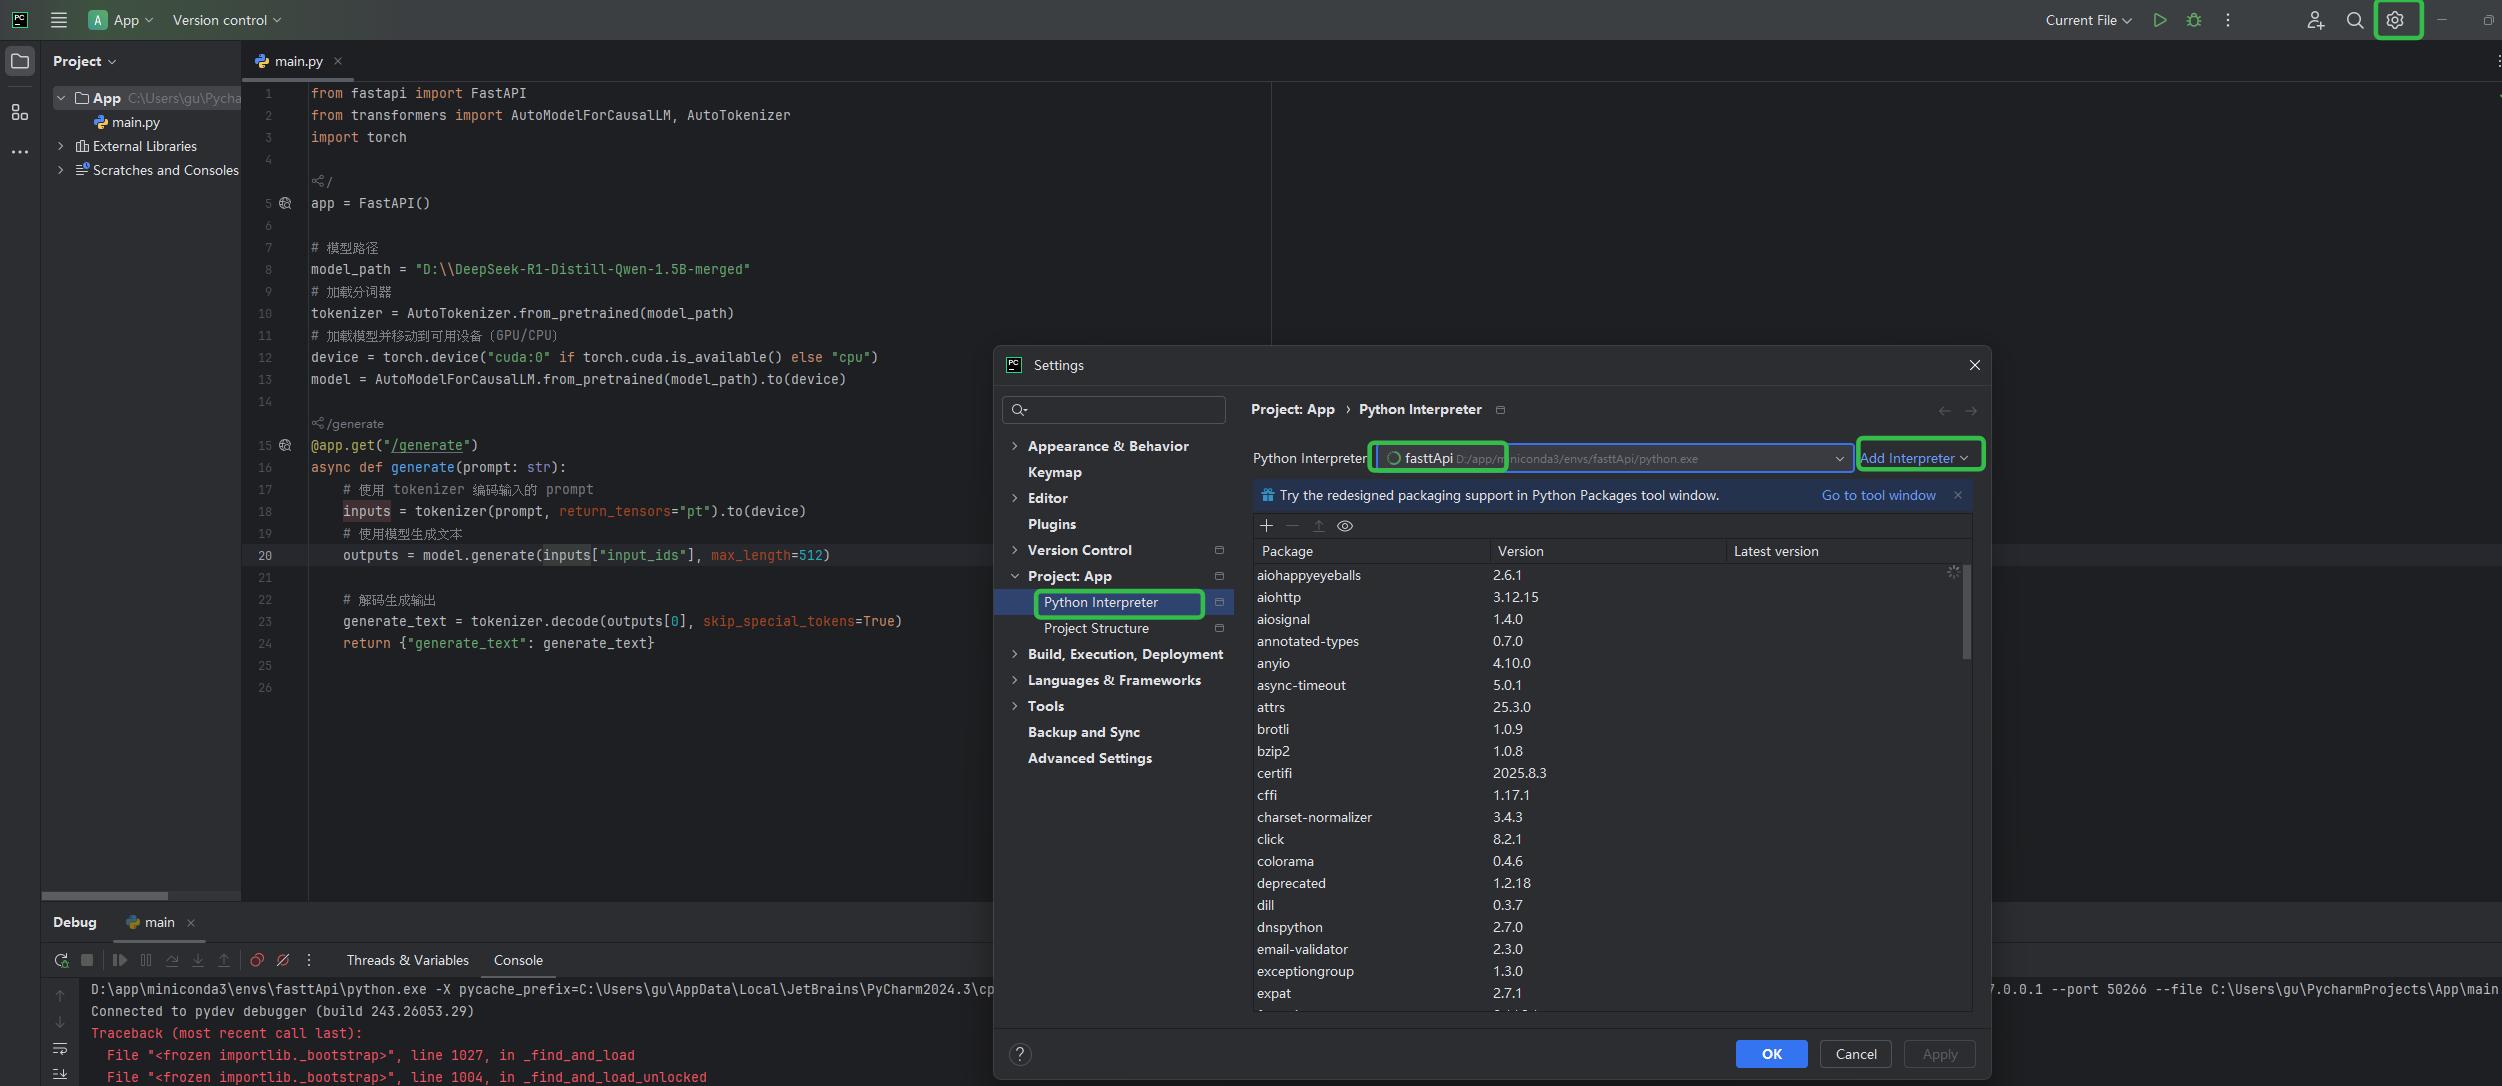Image resolution: width=2502 pixels, height=1086 pixels.
Task: Open the Current File run configuration dropdown
Action: pos(2089,20)
